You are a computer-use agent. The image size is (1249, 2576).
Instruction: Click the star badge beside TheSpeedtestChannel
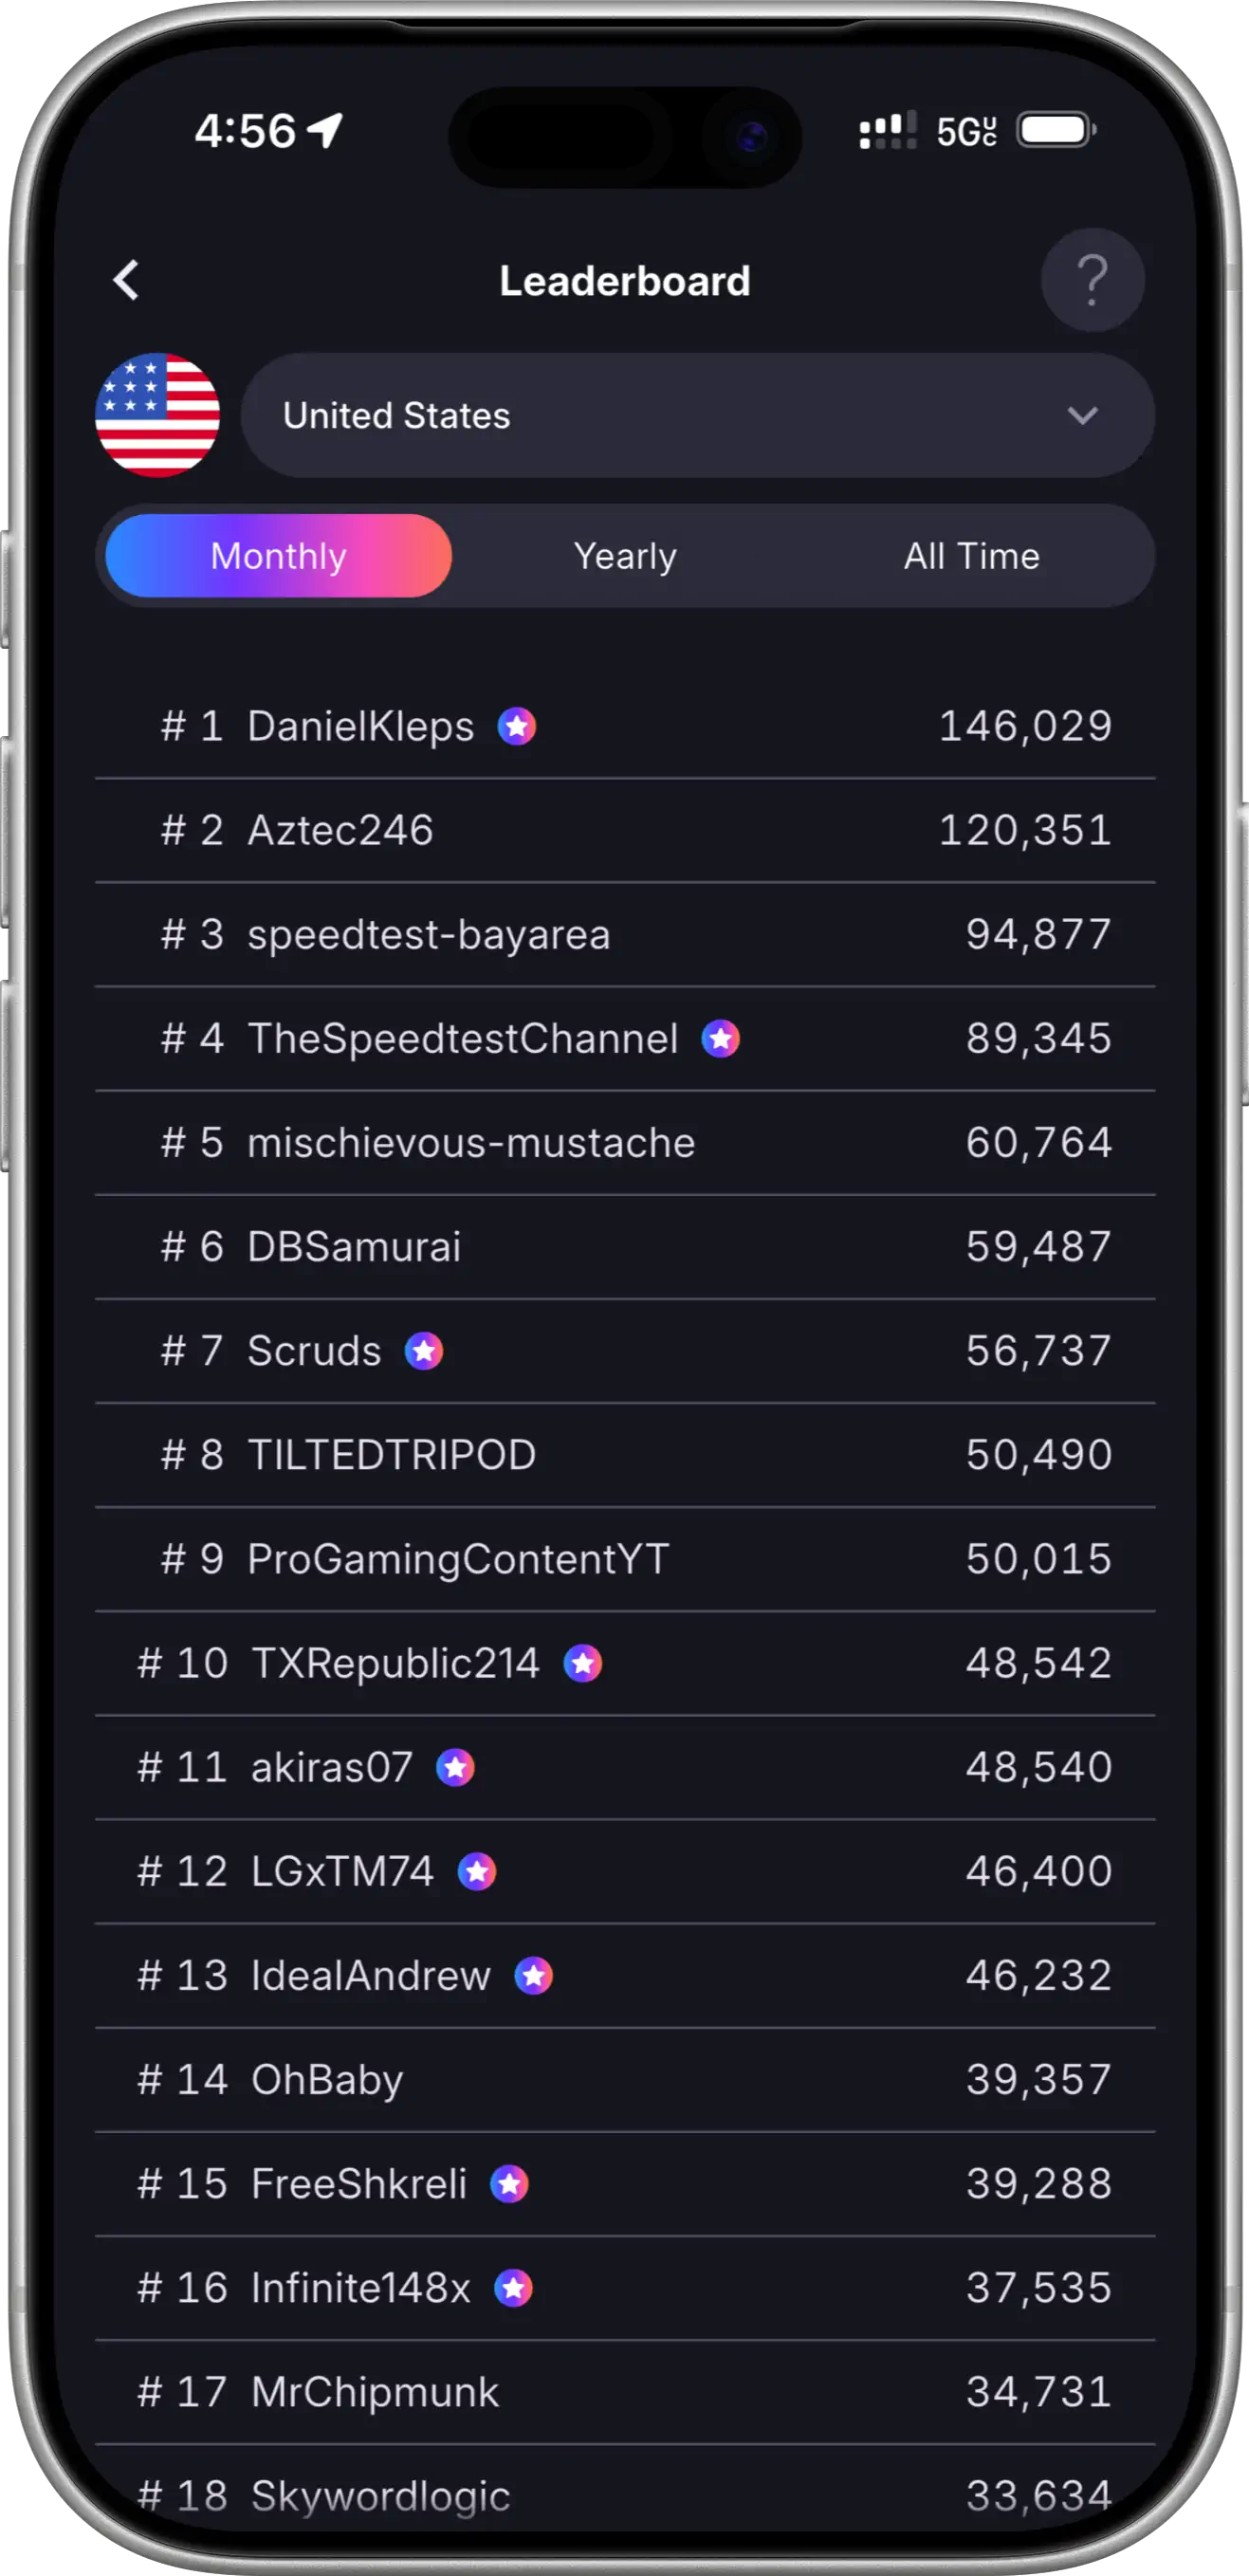coord(720,1039)
